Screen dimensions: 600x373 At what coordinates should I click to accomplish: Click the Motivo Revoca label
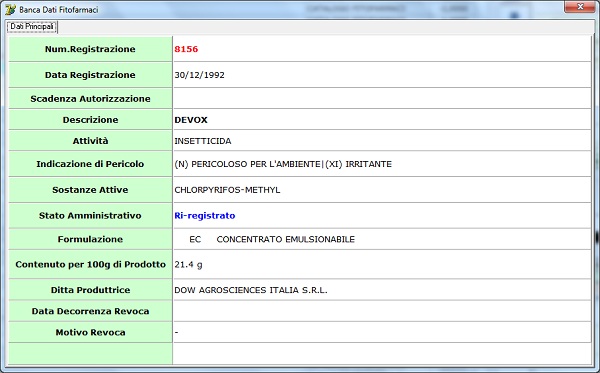90,332
